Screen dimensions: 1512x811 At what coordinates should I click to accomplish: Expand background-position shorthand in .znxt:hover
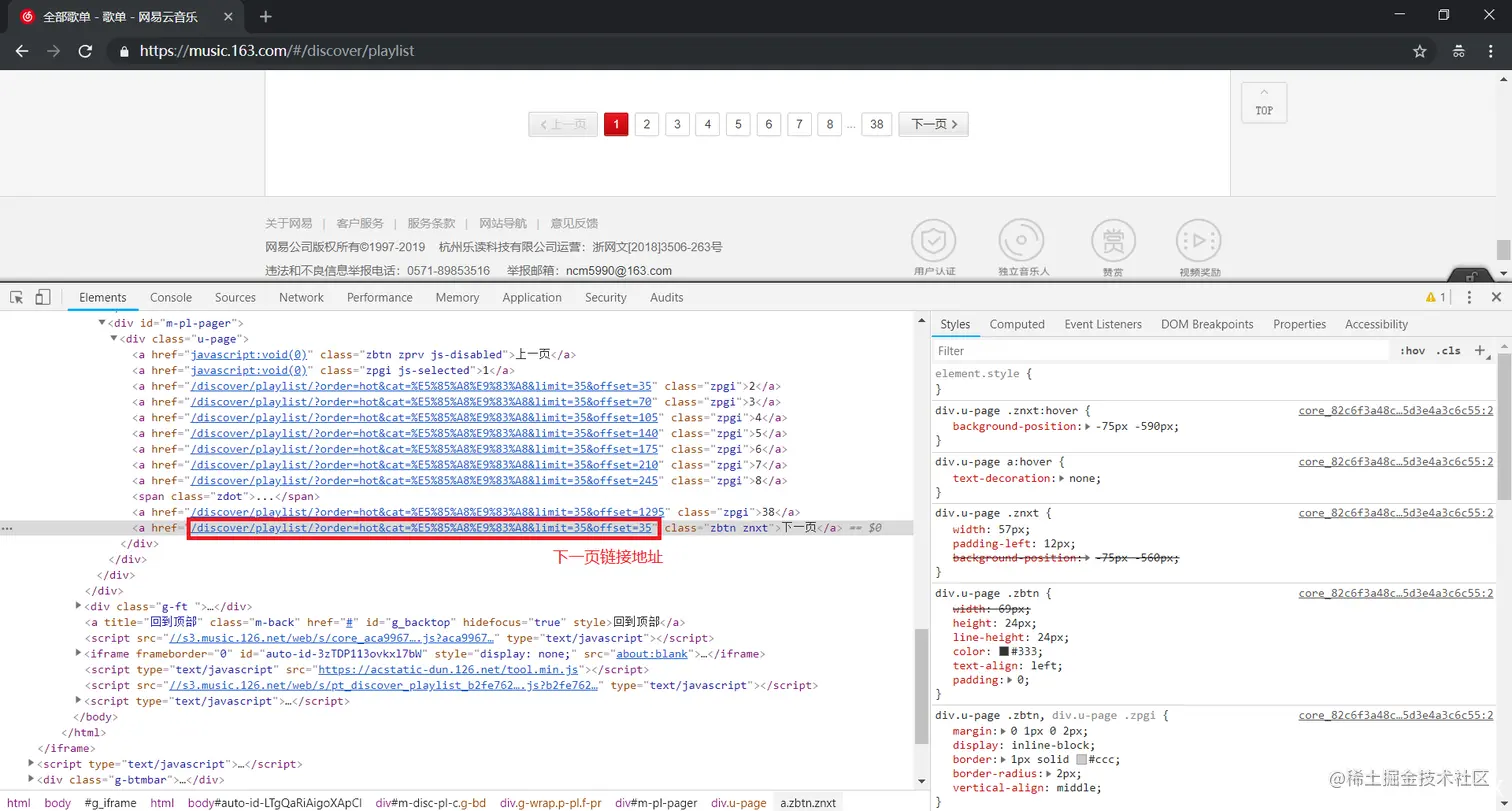click(x=1088, y=426)
